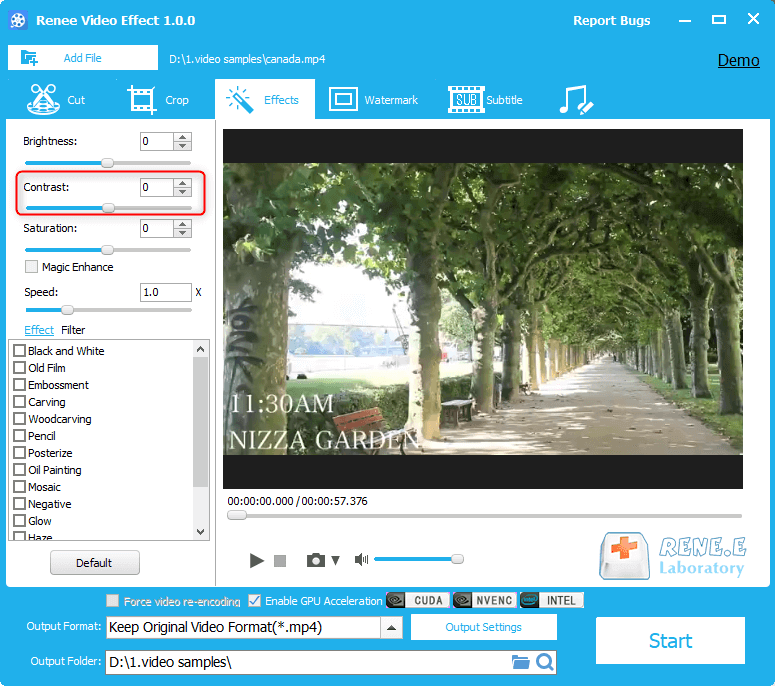Open the music note audio tab icon
The width and height of the screenshot is (775, 686).
[576, 100]
